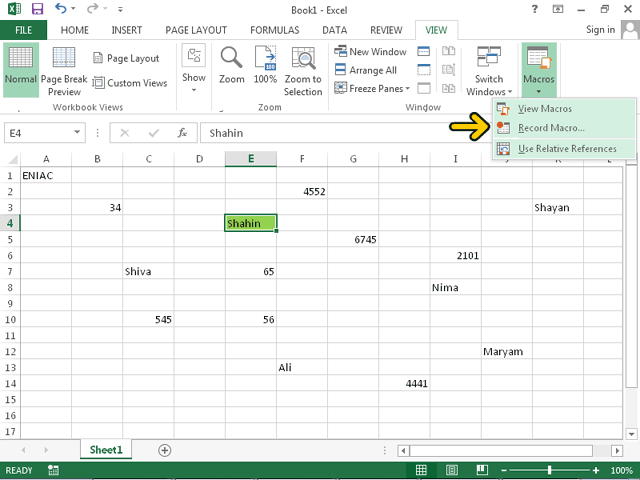Switch to the FORMULAS ribbon tab
The width and height of the screenshot is (640, 480).
tap(274, 30)
